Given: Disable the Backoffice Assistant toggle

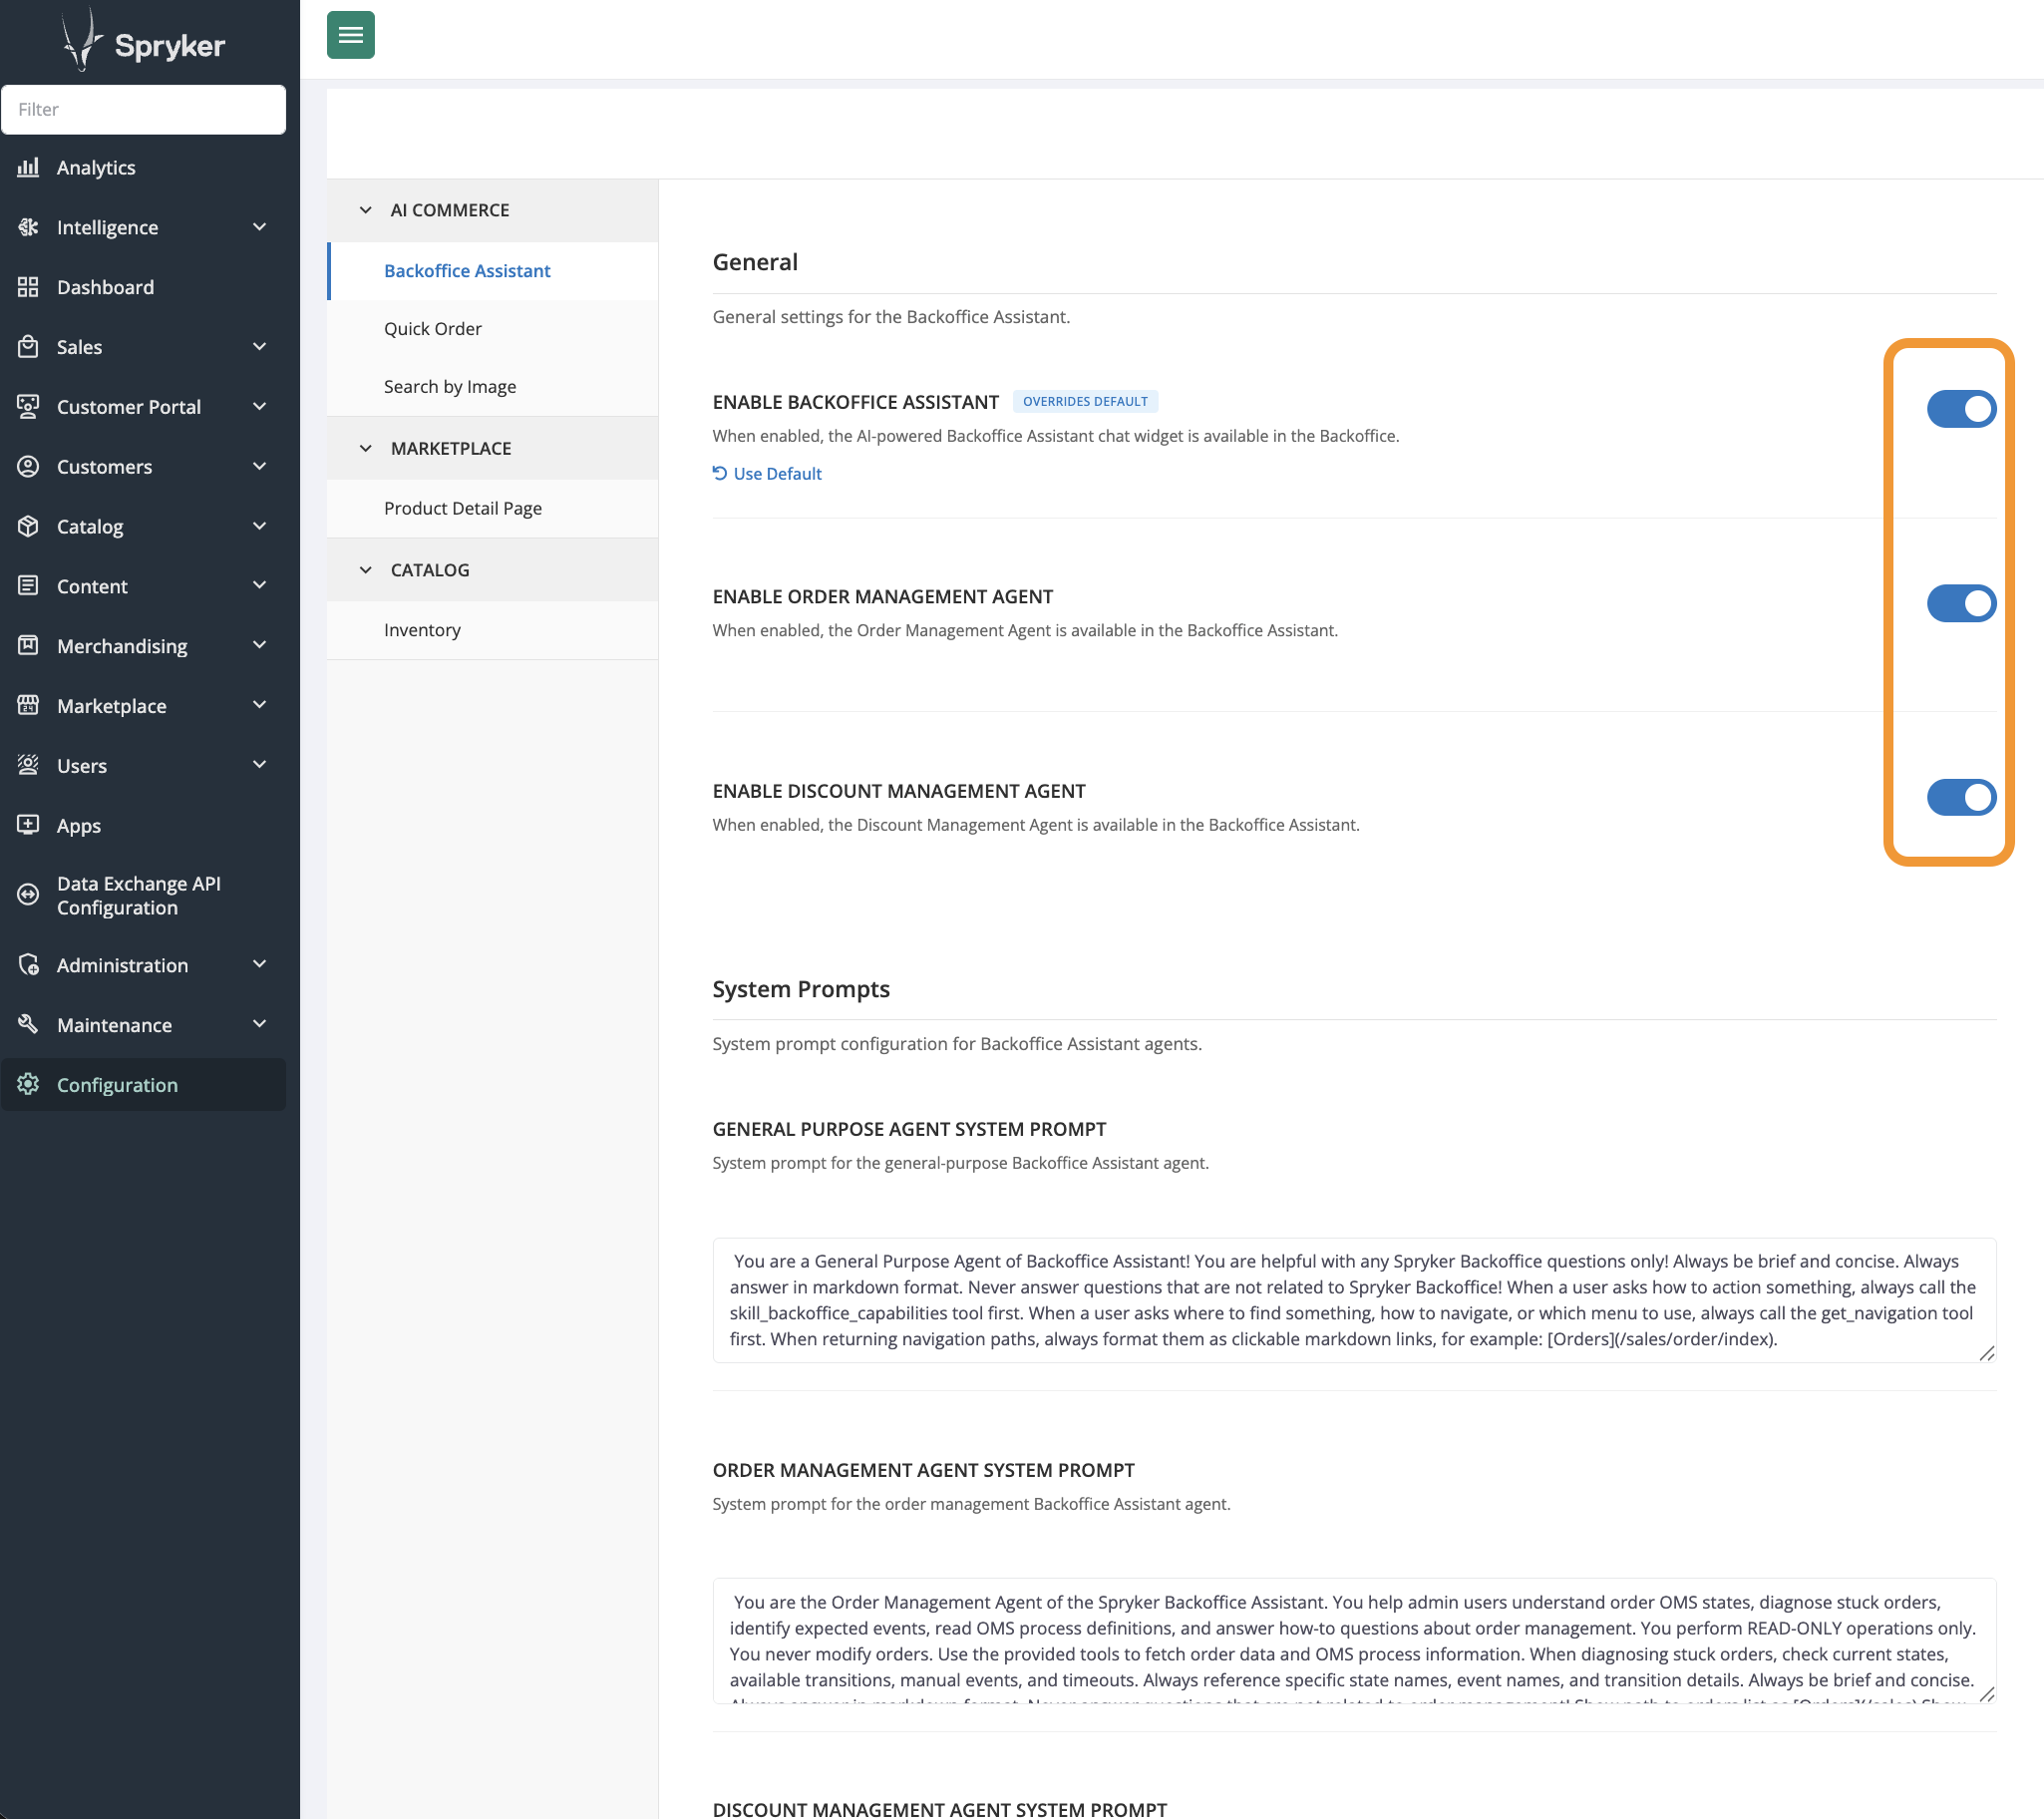Looking at the screenshot, I should point(1960,408).
